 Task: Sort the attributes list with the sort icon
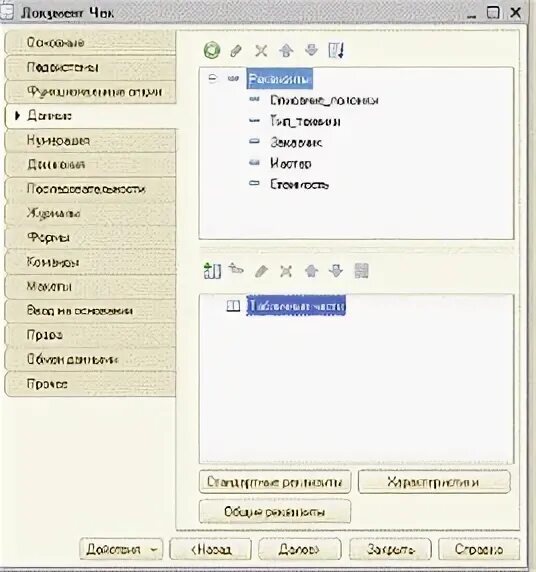click(x=336, y=50)
